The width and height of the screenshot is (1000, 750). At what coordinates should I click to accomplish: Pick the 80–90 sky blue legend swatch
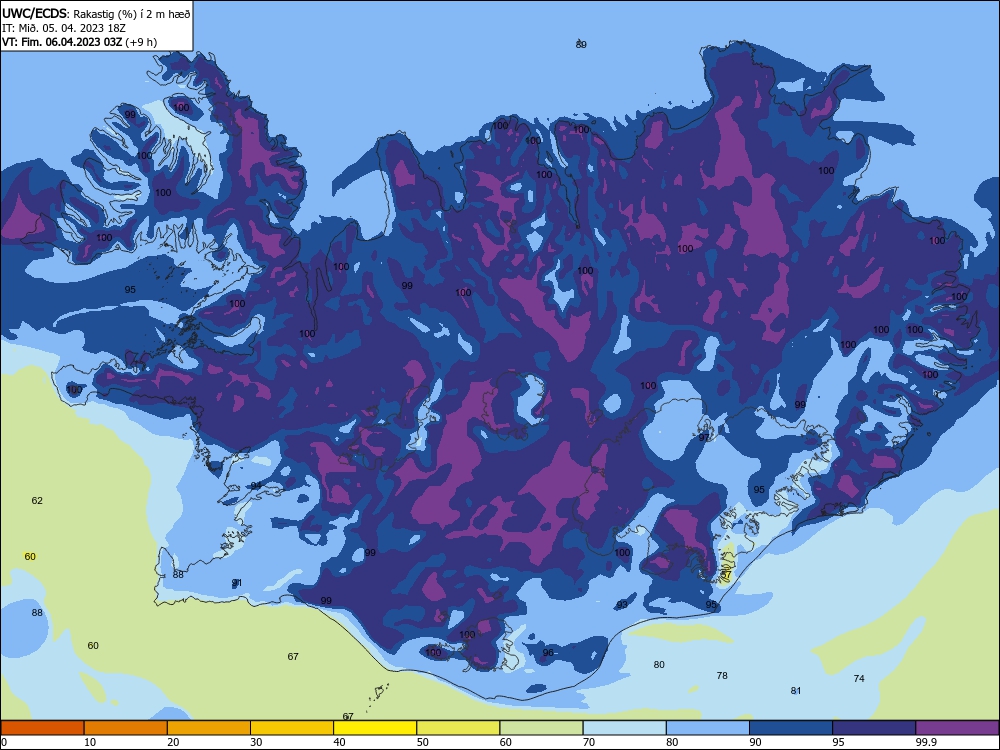point(708,728)
